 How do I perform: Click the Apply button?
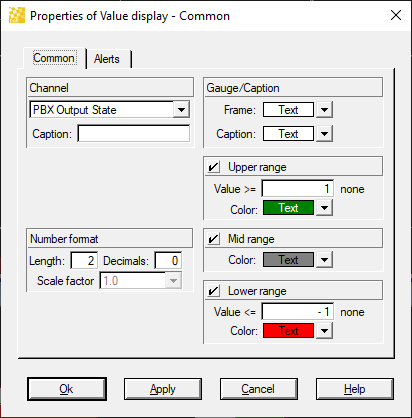(163, 389)
